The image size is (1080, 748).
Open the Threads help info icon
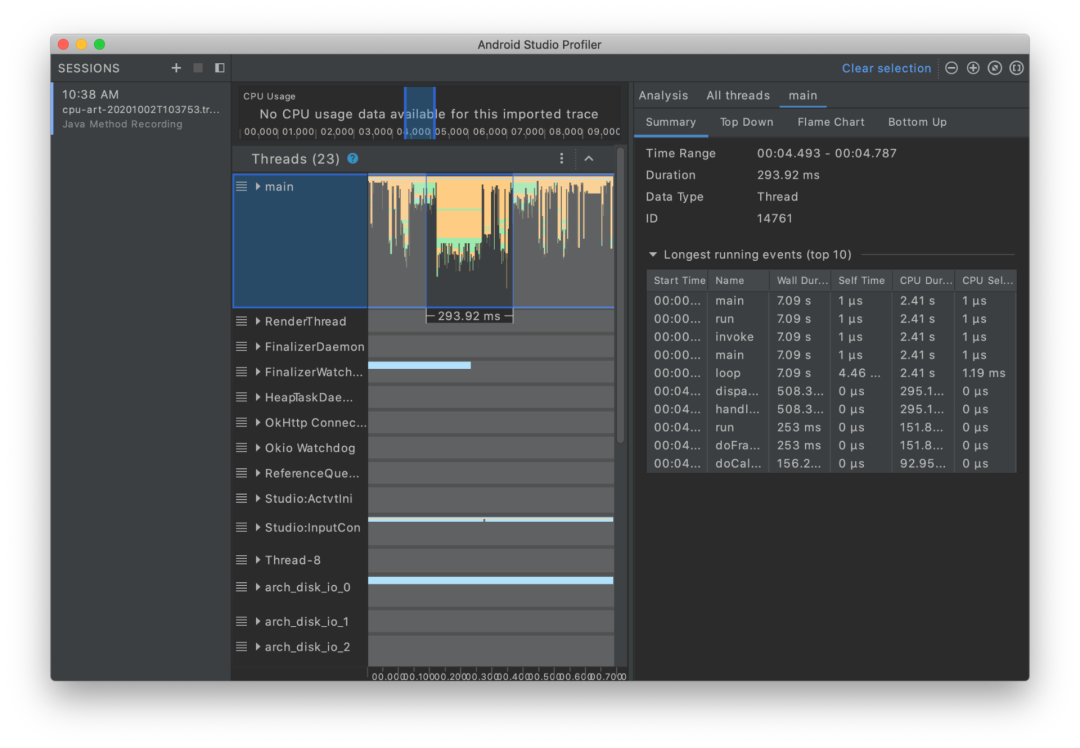[x=353, y=159]
